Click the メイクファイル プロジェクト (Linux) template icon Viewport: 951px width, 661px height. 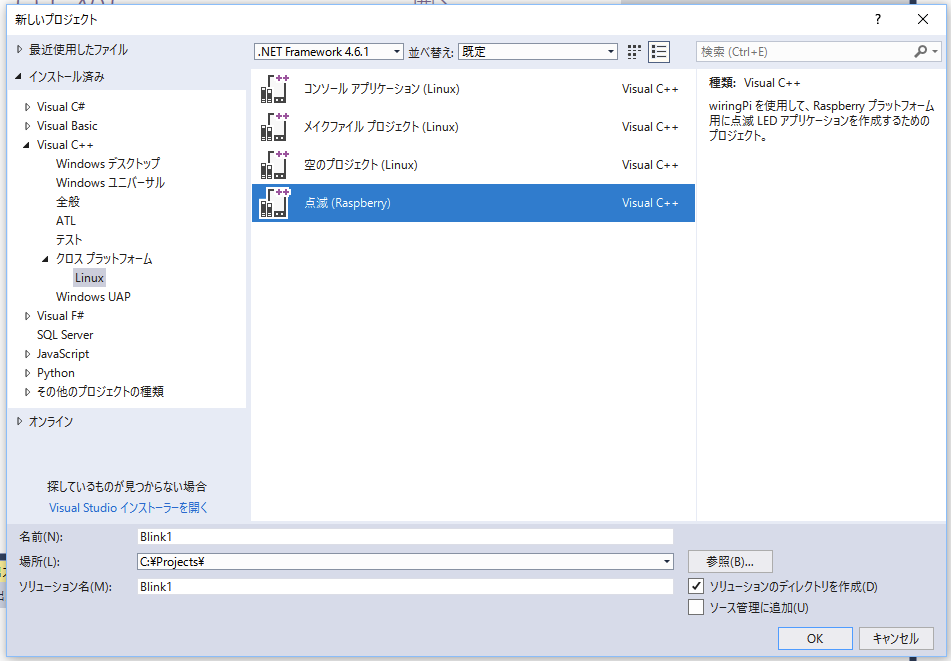pyautogui.click(x=274, y=127)
